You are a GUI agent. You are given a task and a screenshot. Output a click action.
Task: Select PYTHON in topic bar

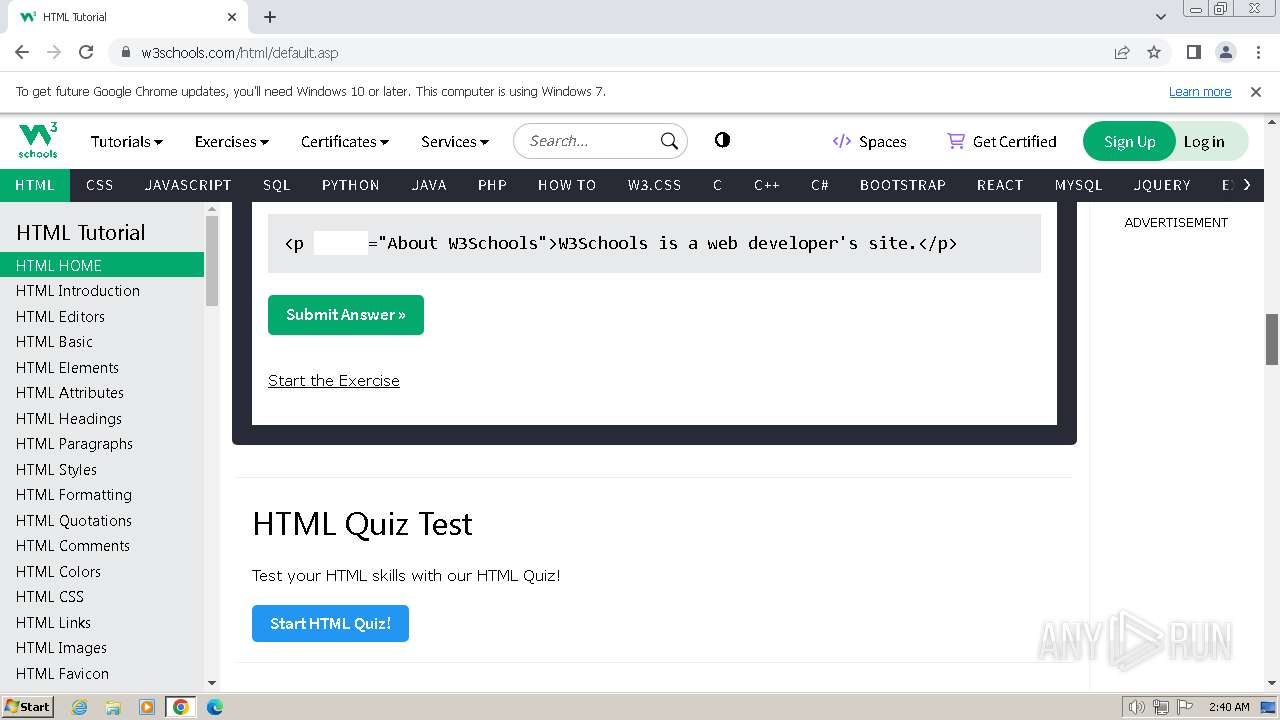click(x=351, y=185)
